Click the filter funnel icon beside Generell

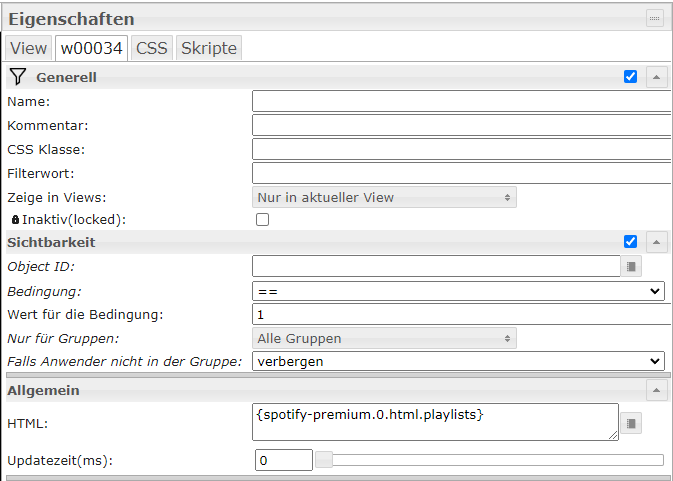(17, 77)
